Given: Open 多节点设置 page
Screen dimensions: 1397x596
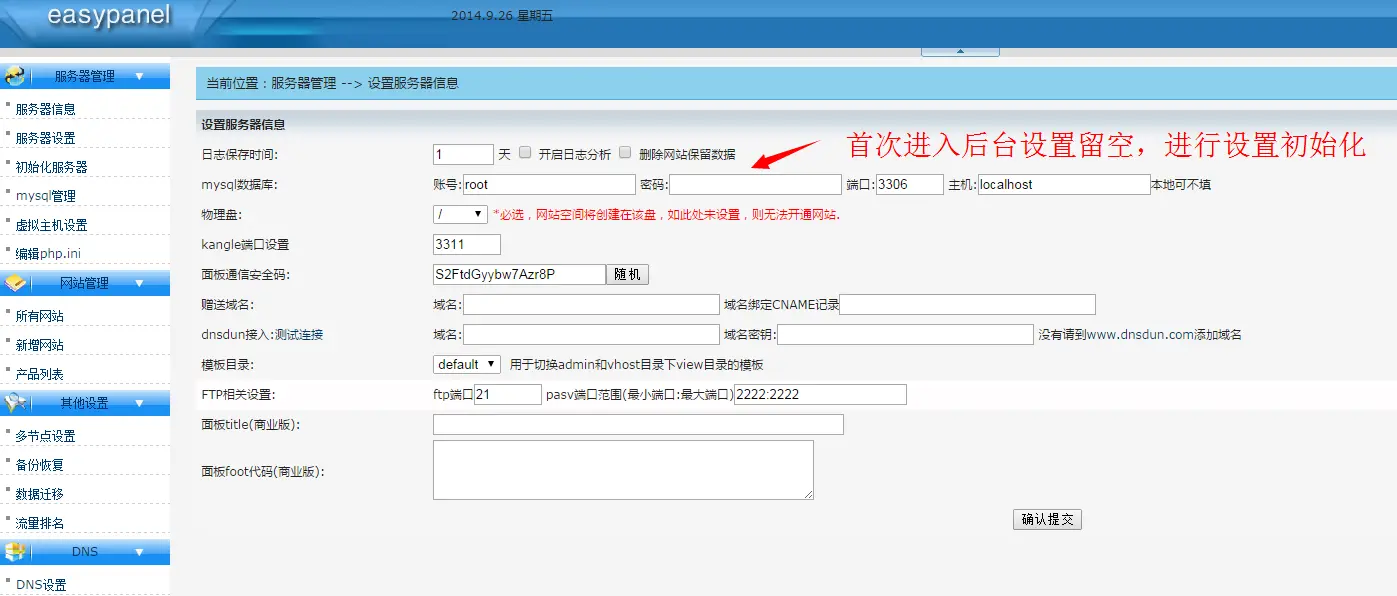Looking at the screenshot, I should (x=46, y=436).
